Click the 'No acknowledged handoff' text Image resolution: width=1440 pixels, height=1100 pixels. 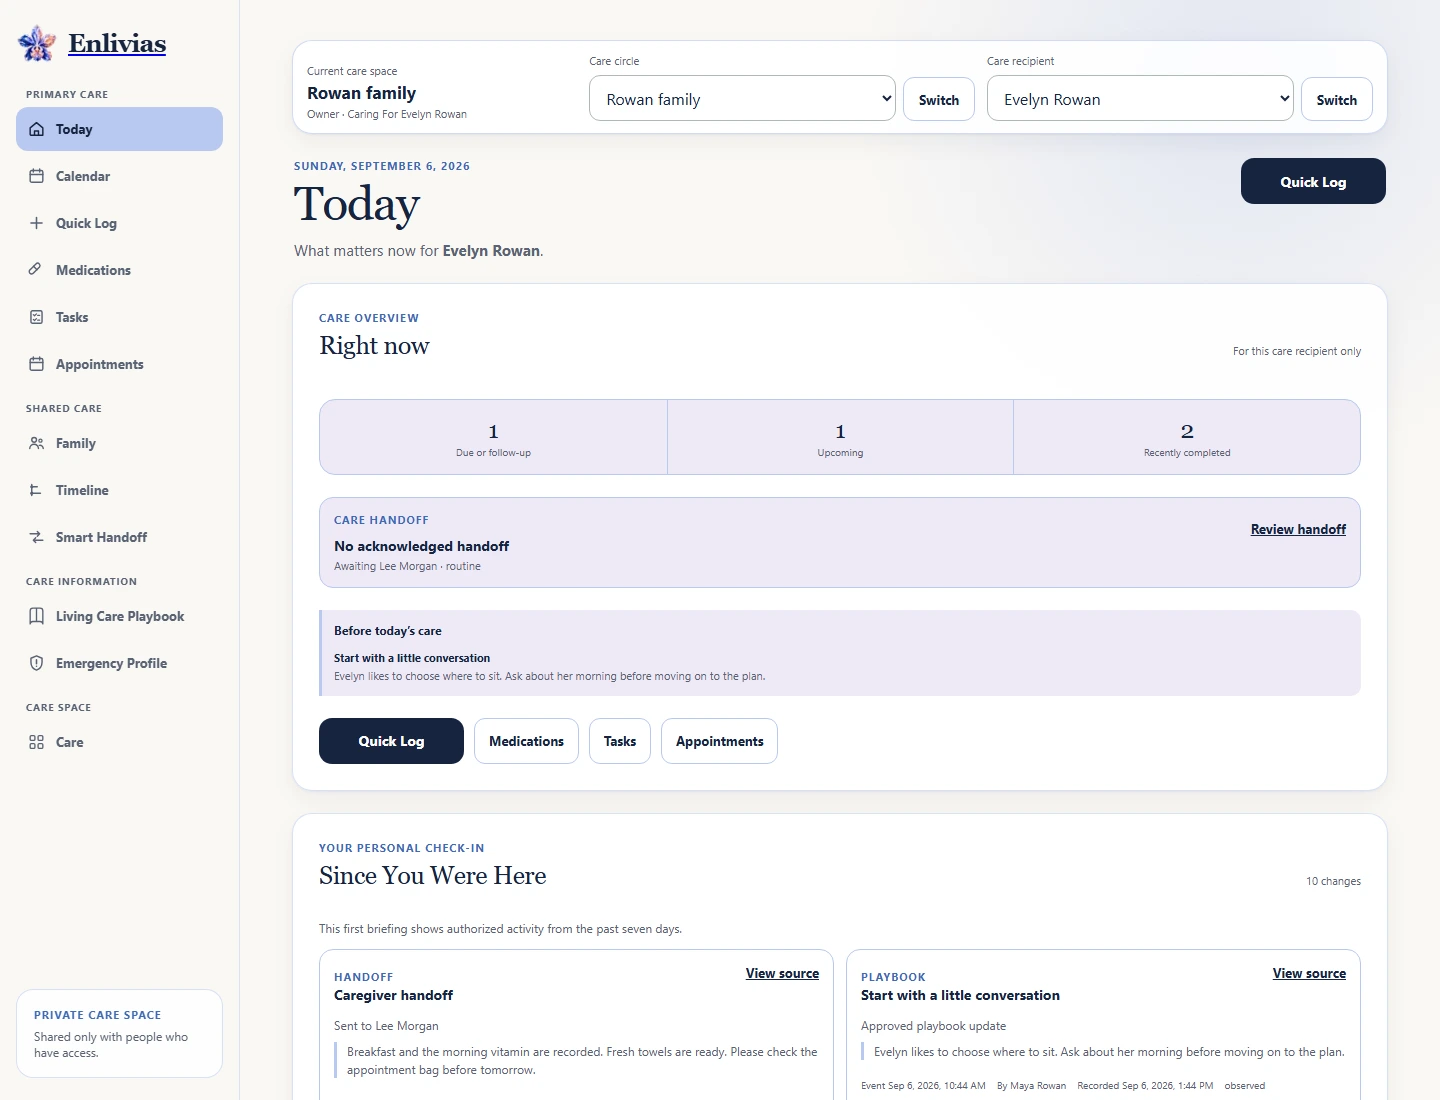[421, 546]
